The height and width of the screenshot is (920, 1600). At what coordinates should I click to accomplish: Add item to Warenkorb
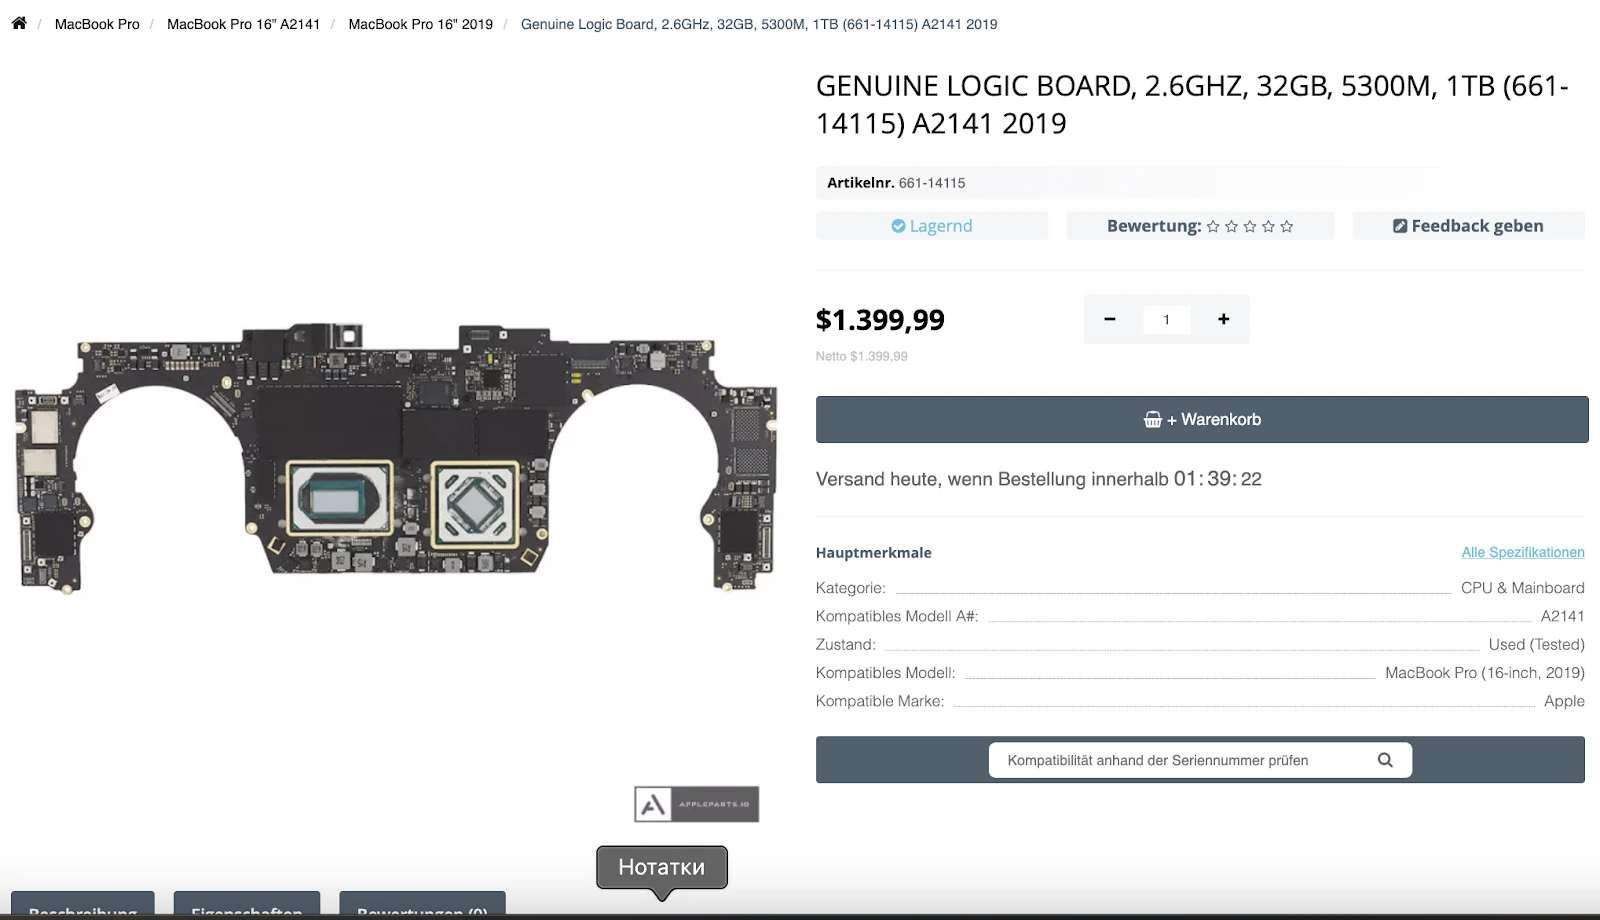click(x=1202, y=420)
